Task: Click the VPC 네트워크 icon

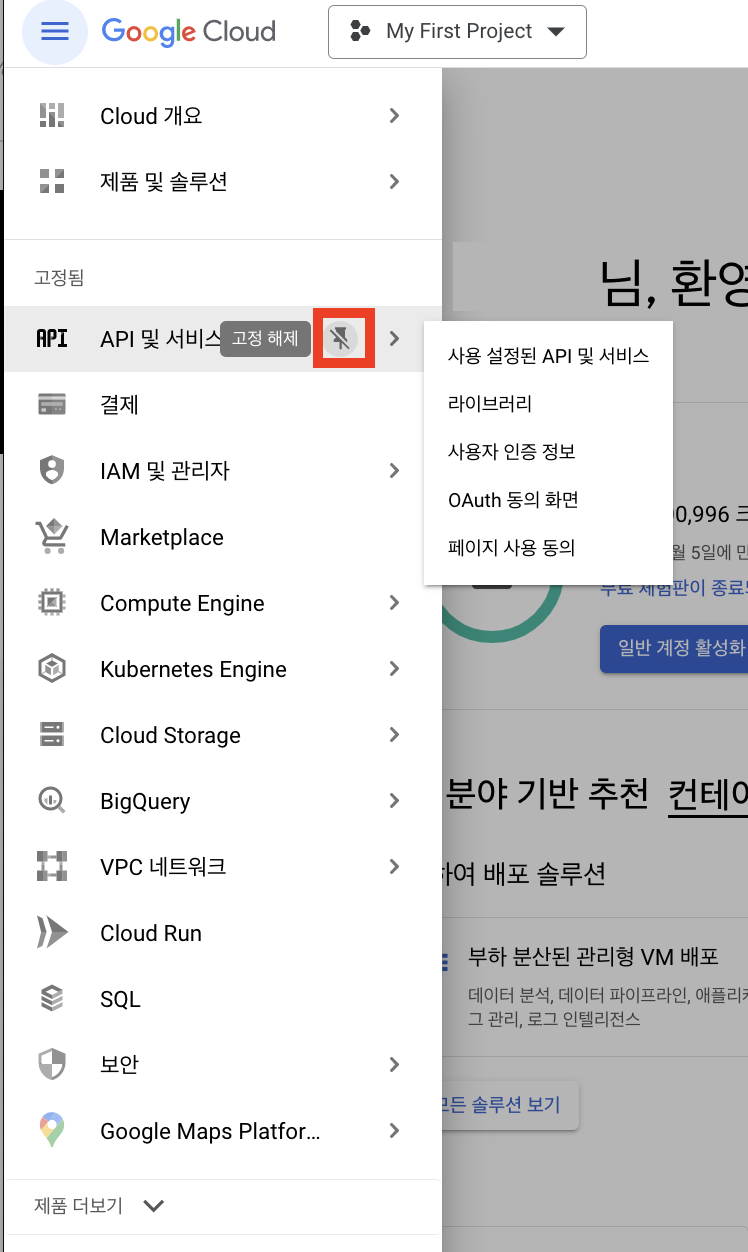Action: [x=52, y=867]
